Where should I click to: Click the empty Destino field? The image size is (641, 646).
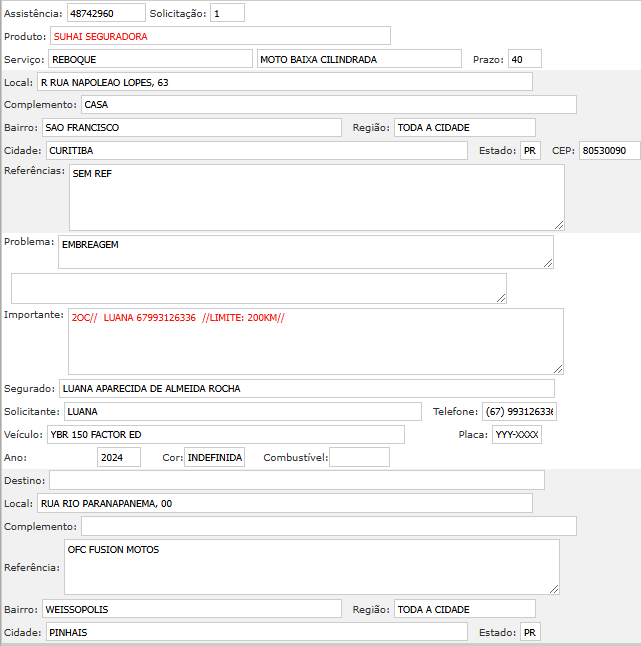pos(297,480)
